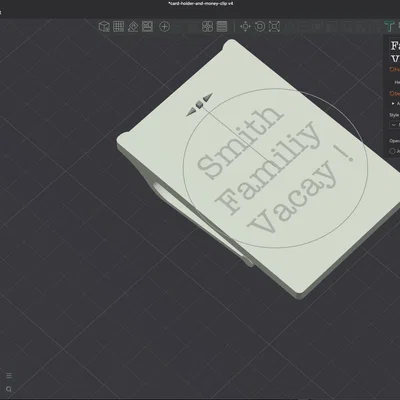This screenshot has height=400, width=400.
Task: Click the construction plane fill icon
Action: click(x=133, y=26)
